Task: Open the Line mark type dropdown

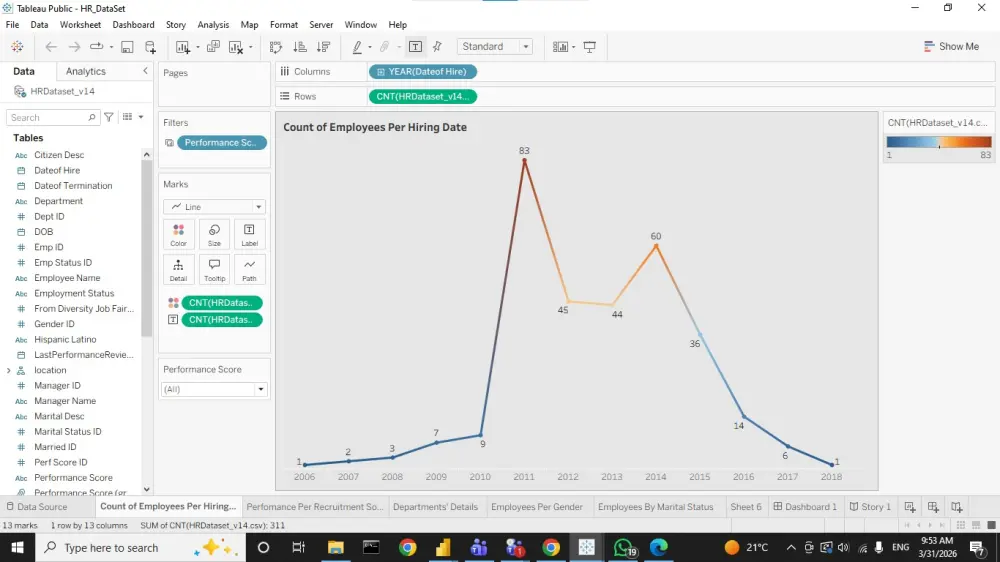Action: 214,207
